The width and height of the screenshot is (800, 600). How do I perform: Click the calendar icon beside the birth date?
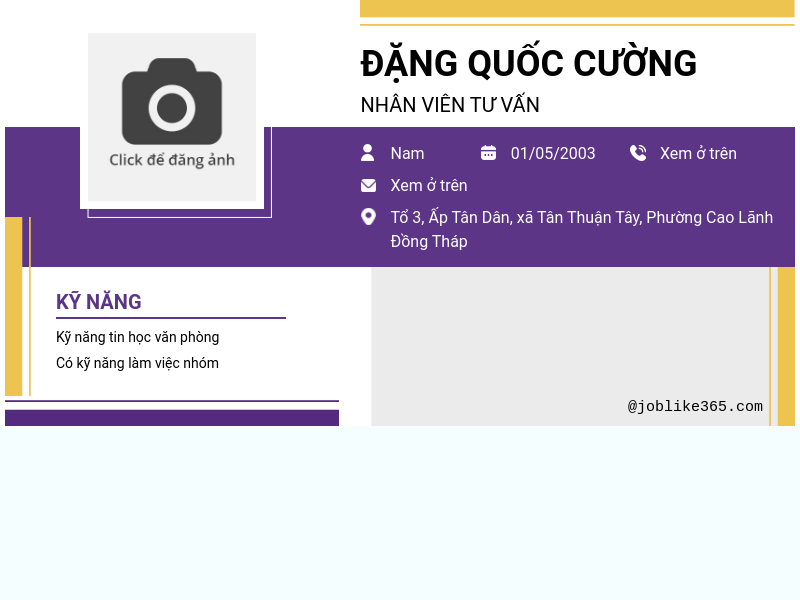488,152
